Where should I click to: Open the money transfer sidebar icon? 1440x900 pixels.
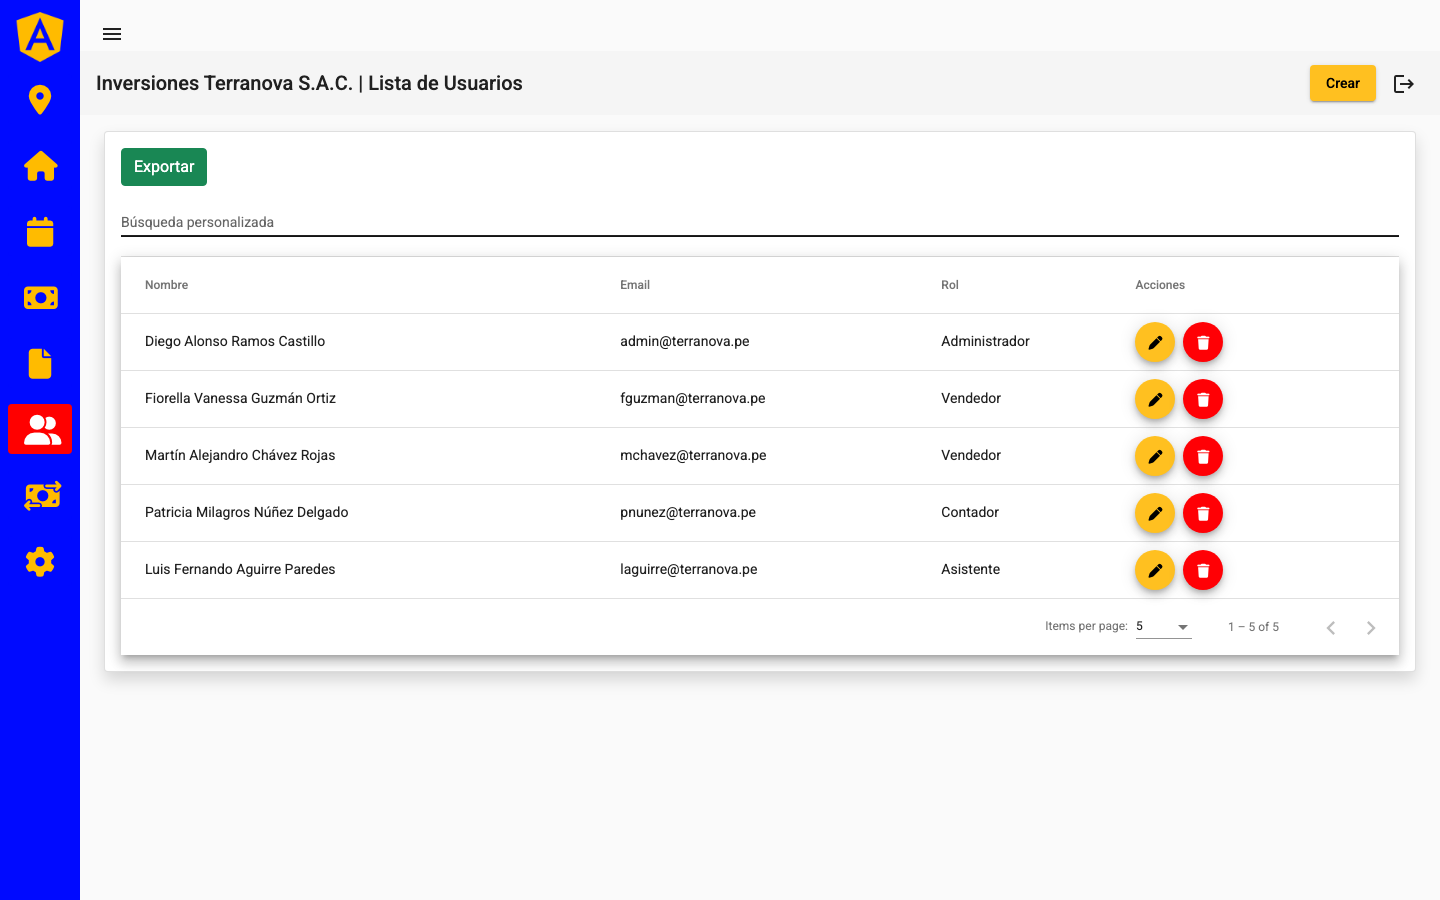42,496
